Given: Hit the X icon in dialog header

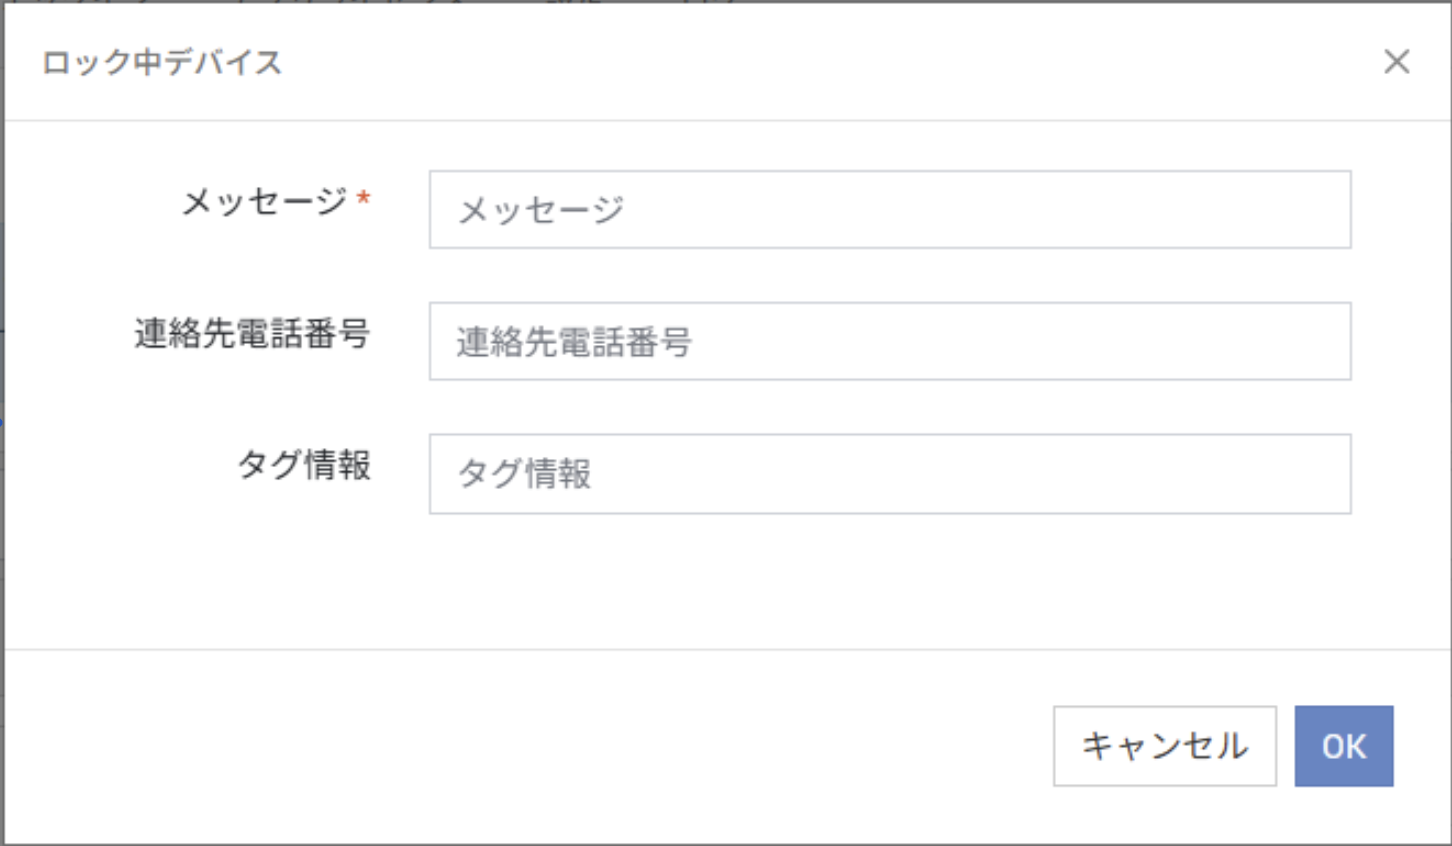Looking at the screenshot, I should 1396,62.
